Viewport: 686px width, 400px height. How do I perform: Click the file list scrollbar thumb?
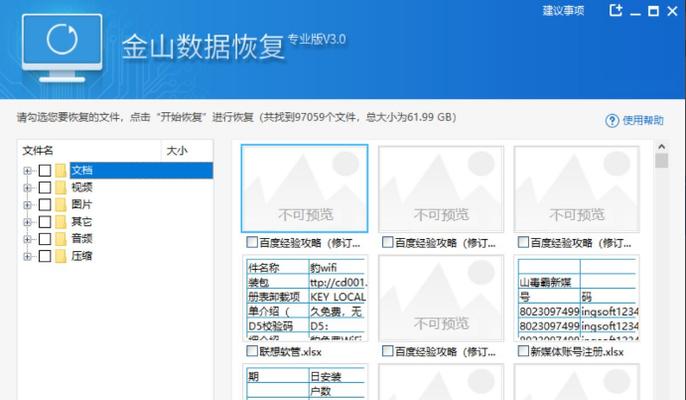662,161
